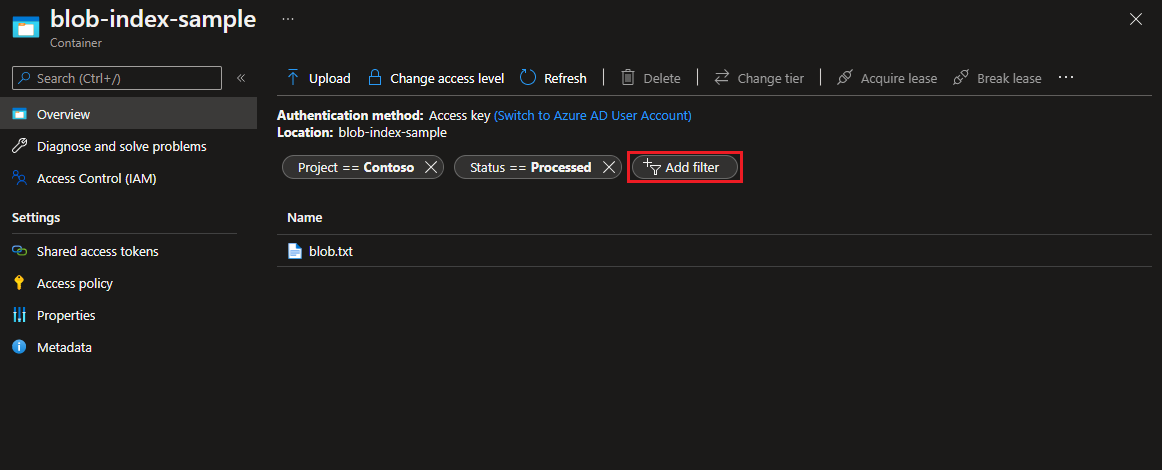Click the Refresh circular arrow icon
The width and height of the screenshot is (1162, 470).
[528, 78]
